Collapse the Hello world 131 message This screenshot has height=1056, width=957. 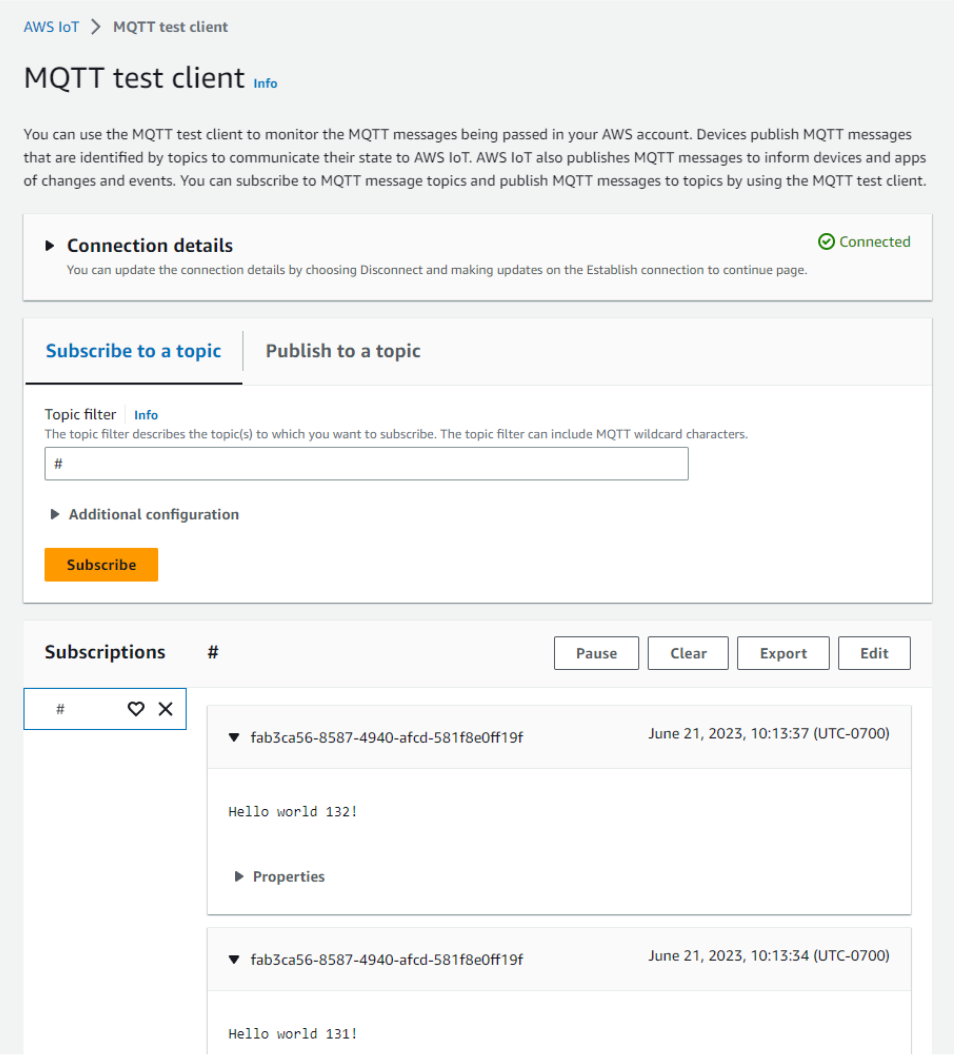234,960
